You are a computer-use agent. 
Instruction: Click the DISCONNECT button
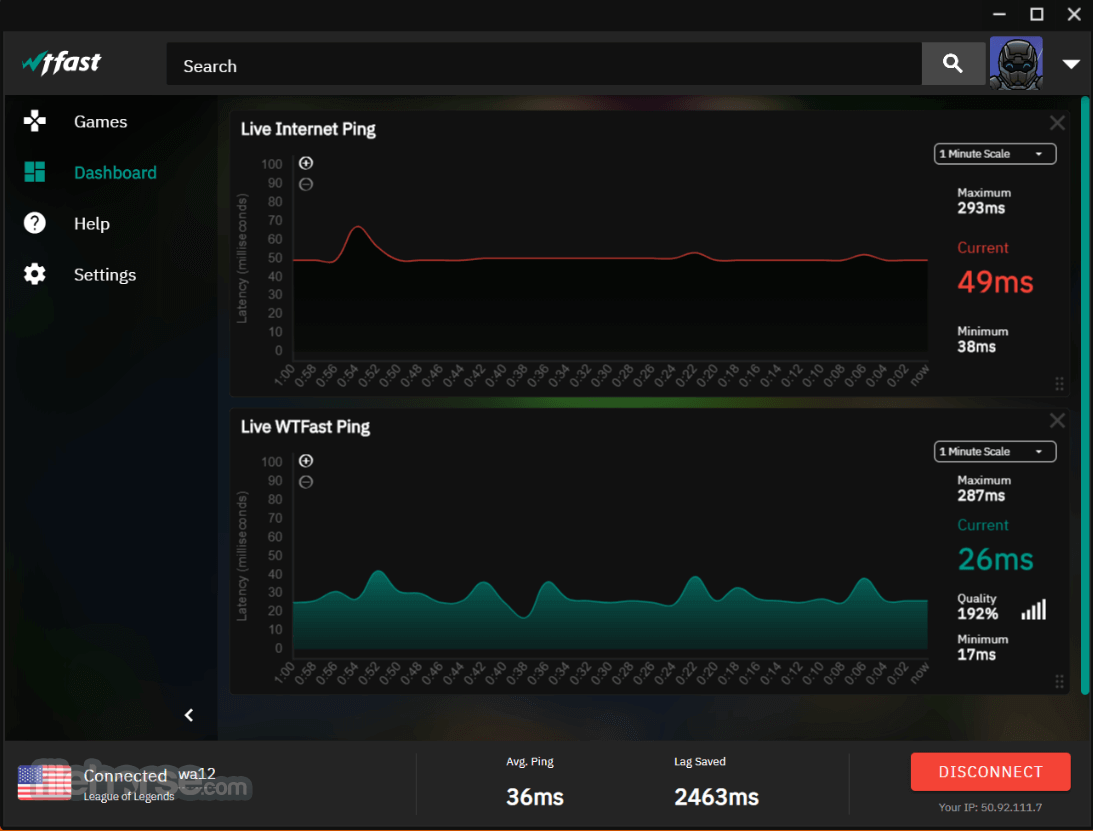[x=990, y=772]
